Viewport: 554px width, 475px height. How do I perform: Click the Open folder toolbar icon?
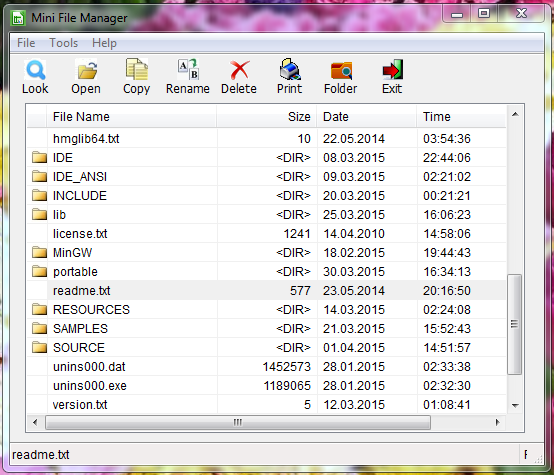pos(87,70)
